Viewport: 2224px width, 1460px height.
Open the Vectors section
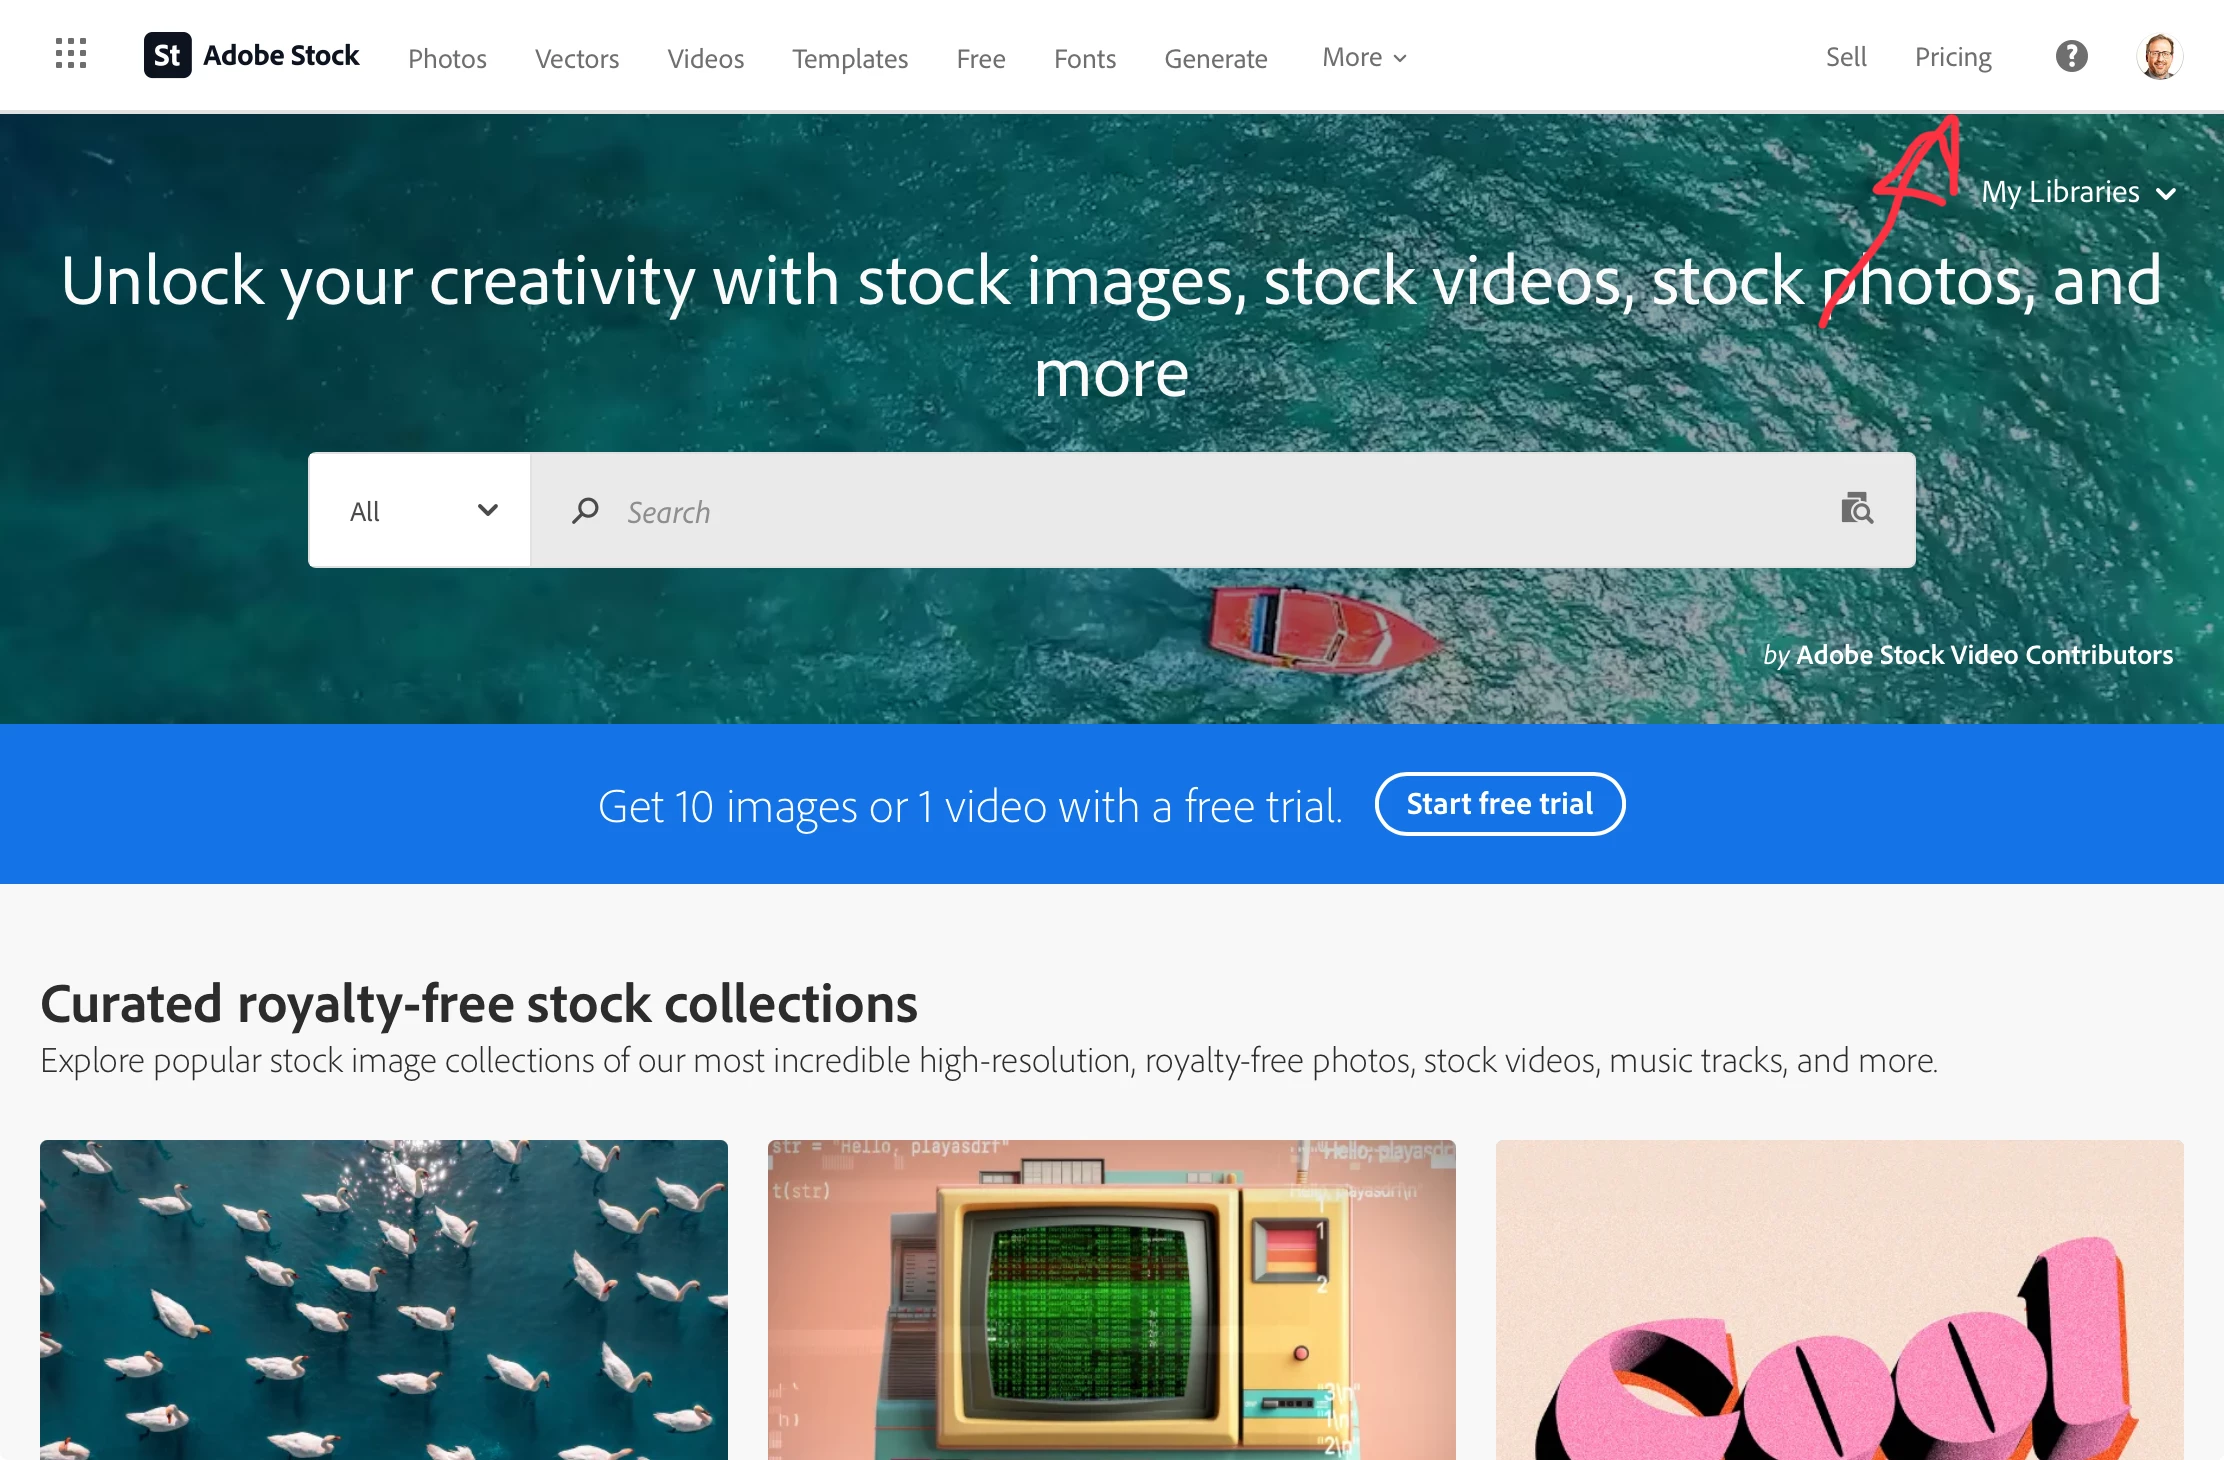(x=577, y=58)
